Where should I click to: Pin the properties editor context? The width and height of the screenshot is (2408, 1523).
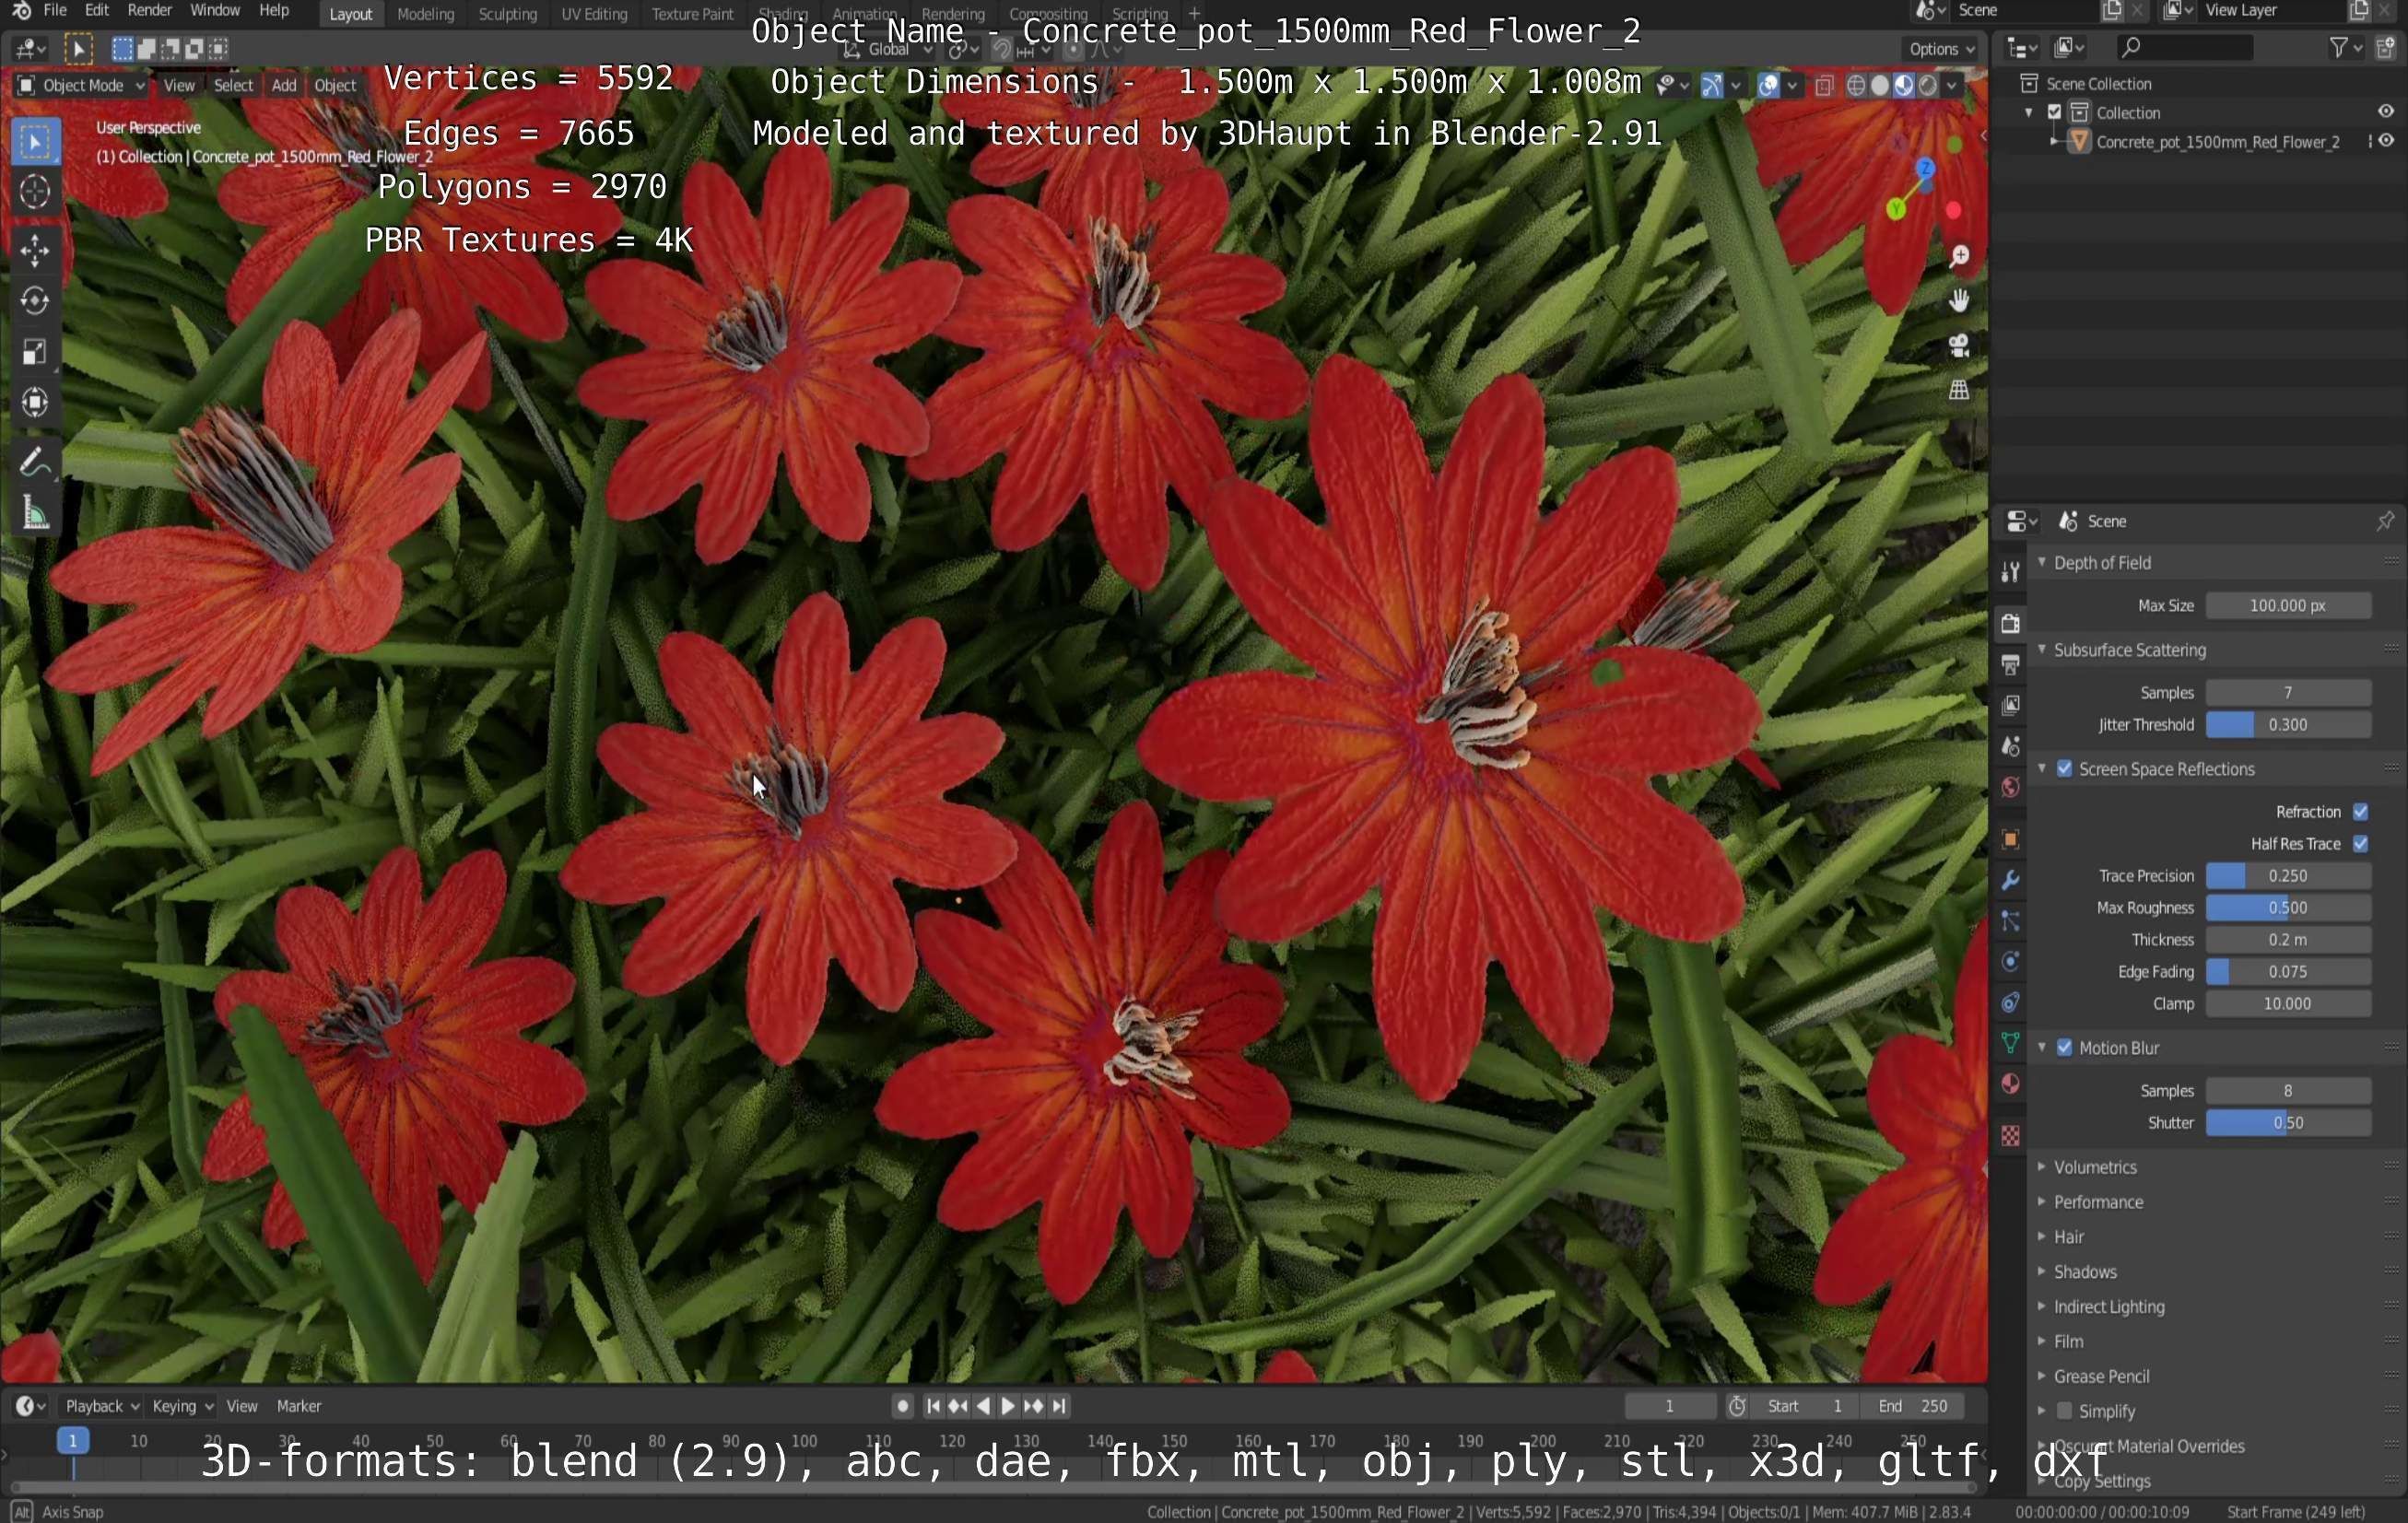coord(2385,521)
